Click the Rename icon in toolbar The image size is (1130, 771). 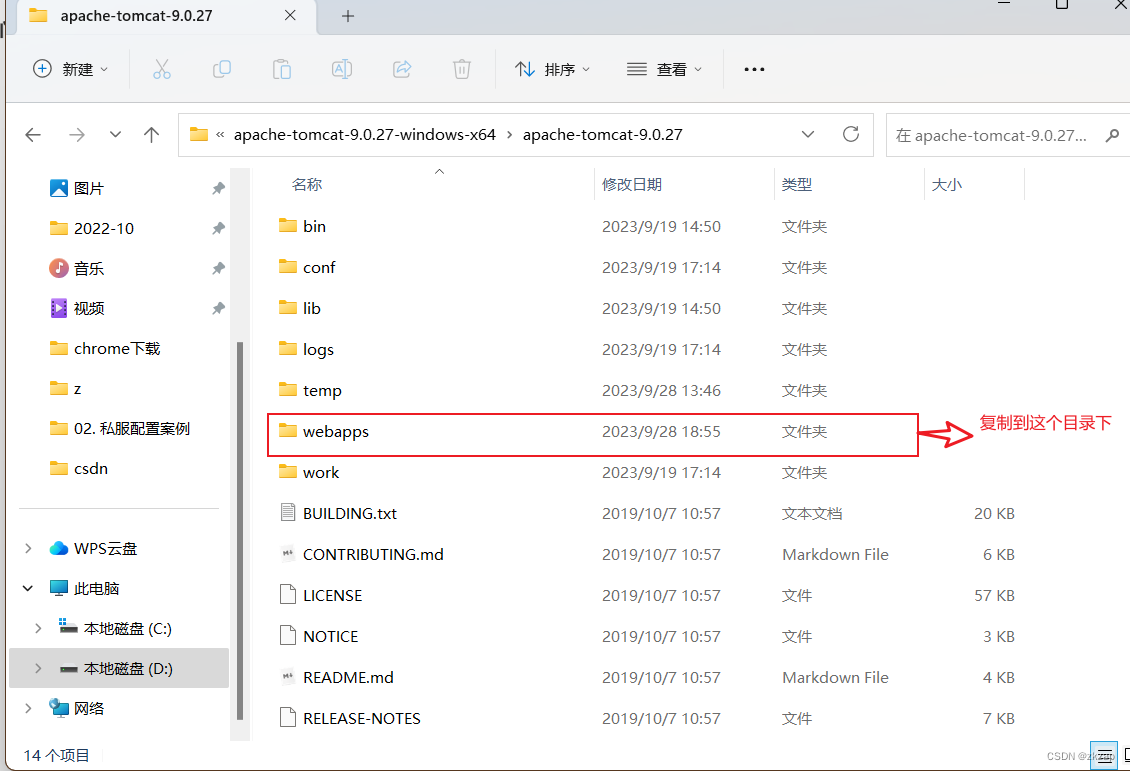[342, 69]
